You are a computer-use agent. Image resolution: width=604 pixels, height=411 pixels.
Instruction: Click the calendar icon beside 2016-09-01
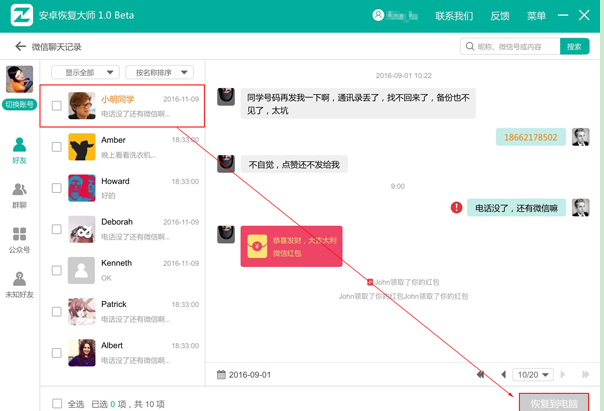[x=221, y=375]
